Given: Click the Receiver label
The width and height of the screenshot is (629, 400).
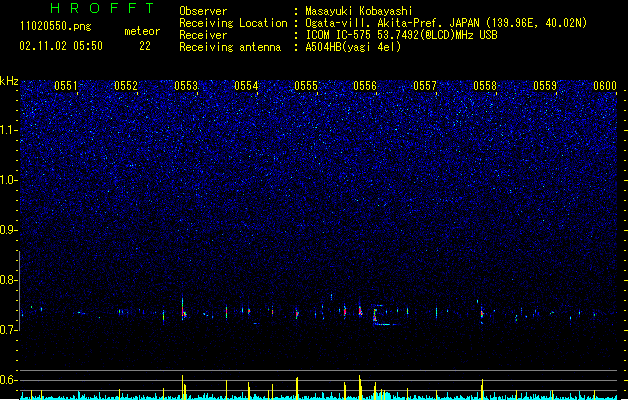Looking at the screenshot, I should [x=203, y=35].
